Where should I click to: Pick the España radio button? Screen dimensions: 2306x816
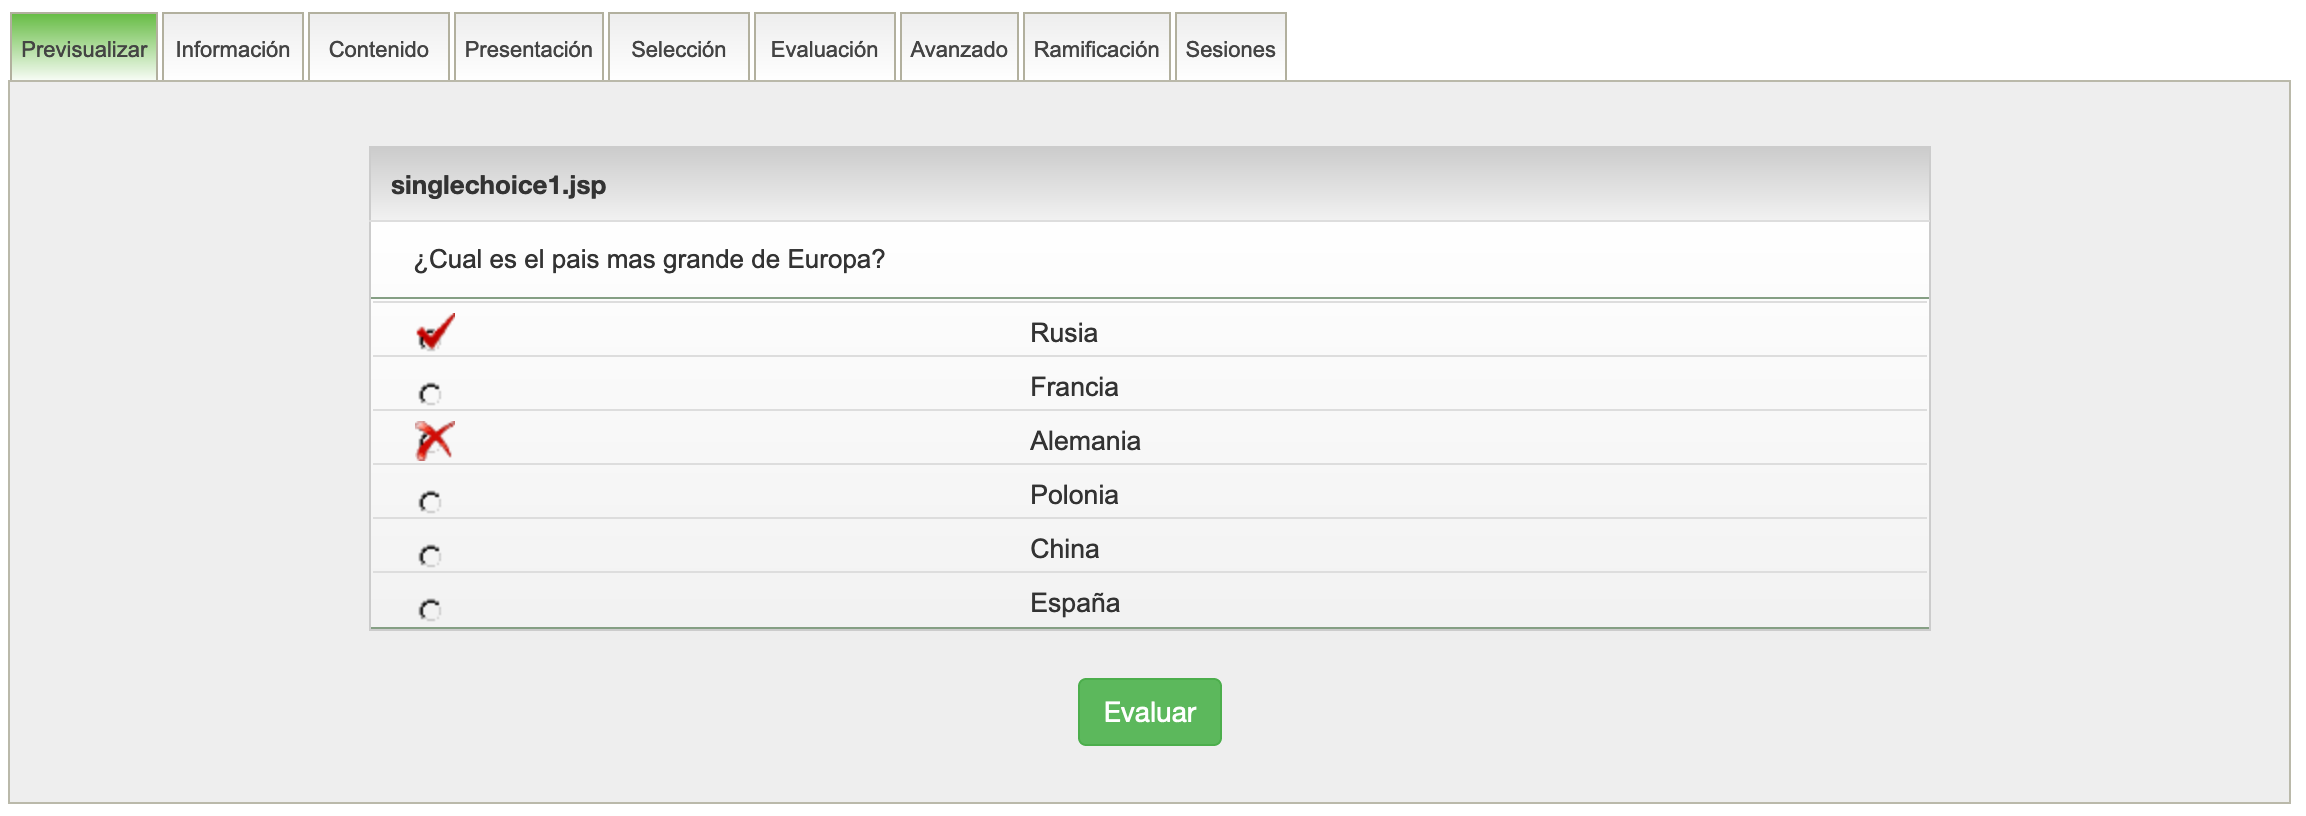click(430, 610)
